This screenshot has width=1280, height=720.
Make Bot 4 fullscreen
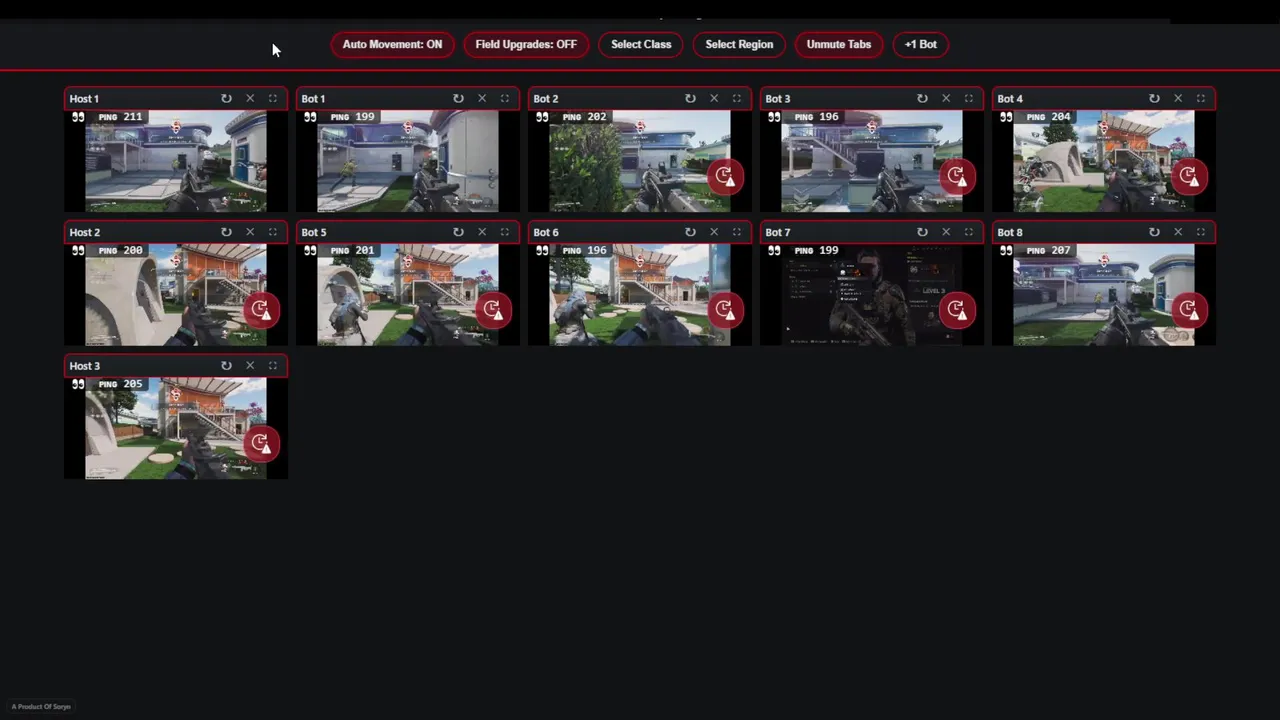point(1201,98)
